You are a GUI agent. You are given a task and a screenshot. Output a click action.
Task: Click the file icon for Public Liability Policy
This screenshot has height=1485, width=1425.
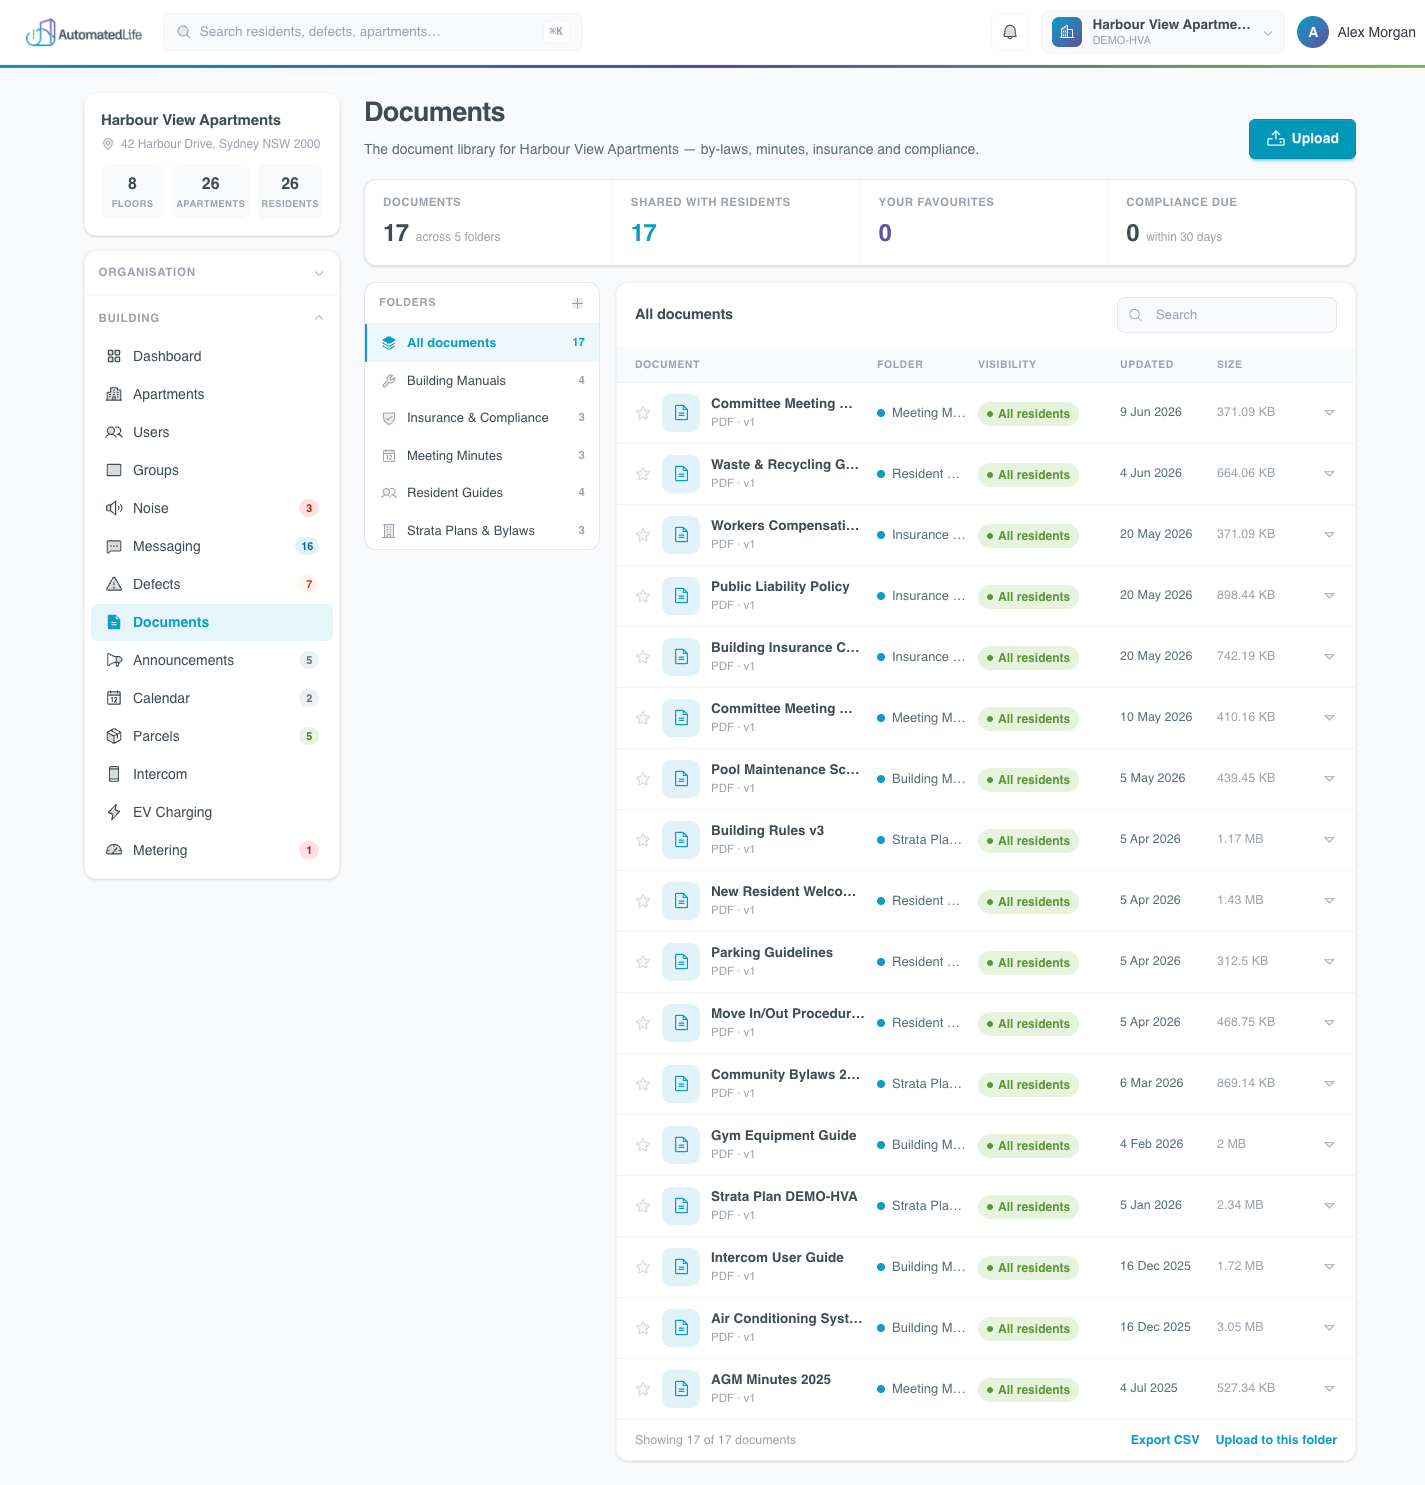coord(681,596)
